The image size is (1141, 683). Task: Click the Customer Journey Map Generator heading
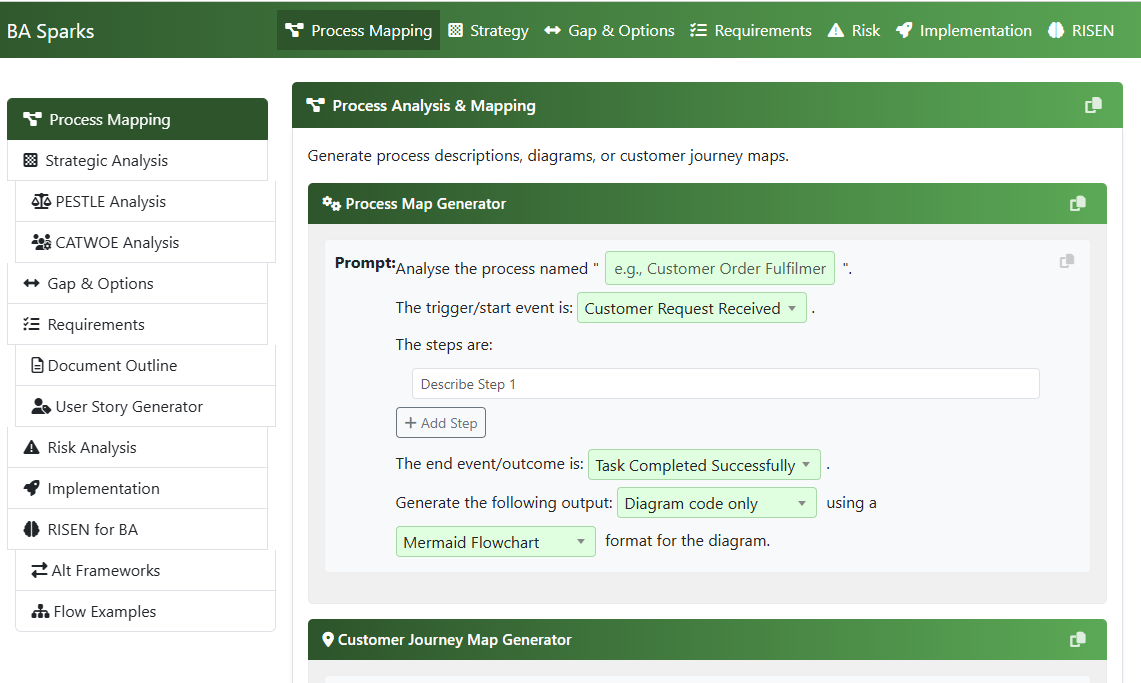(455, 640)
